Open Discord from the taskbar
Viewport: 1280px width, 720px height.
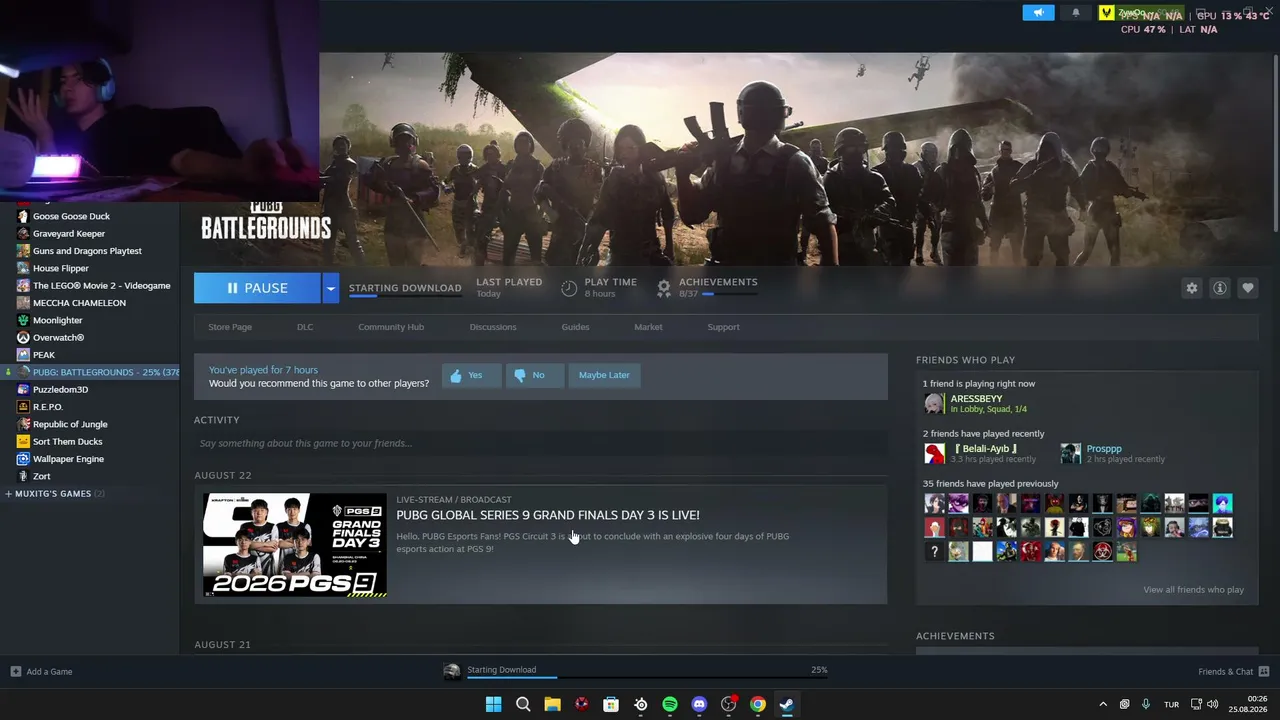pos(699,704)
